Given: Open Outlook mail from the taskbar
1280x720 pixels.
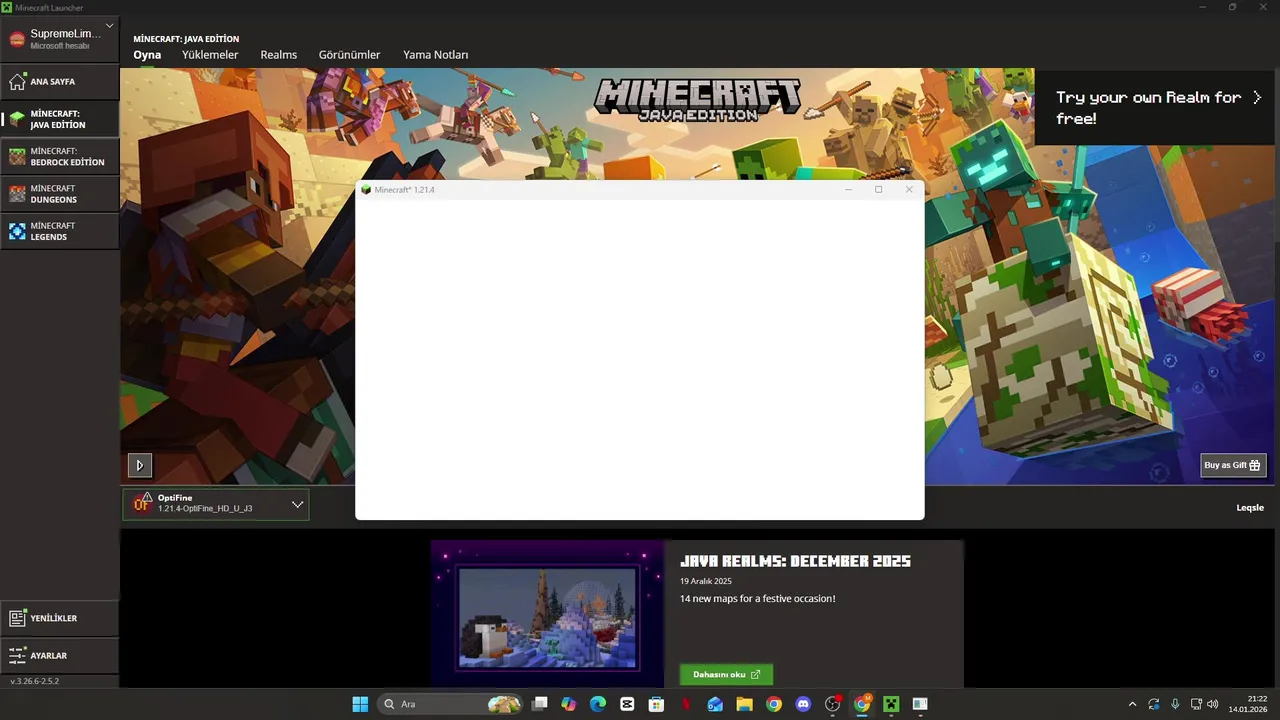Looking at the screenshot, I should coord(715,704).
